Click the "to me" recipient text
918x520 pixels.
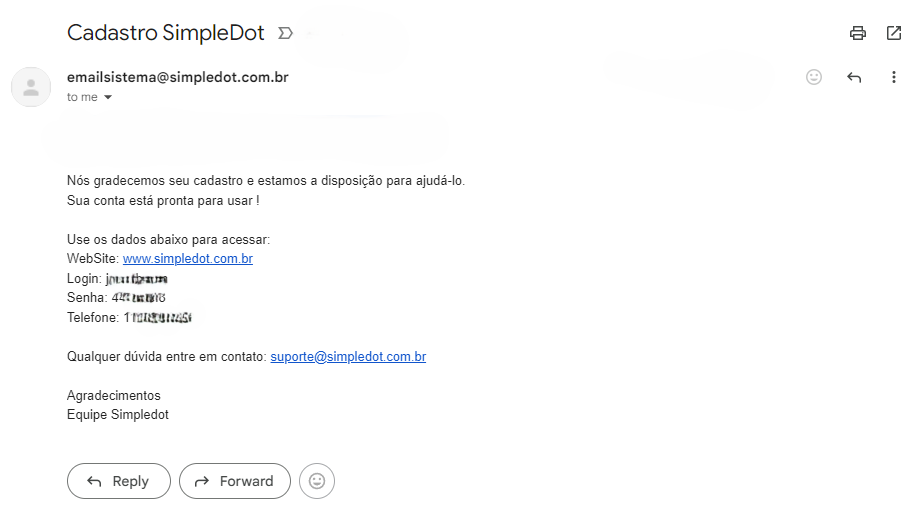[x=82, y=98]
